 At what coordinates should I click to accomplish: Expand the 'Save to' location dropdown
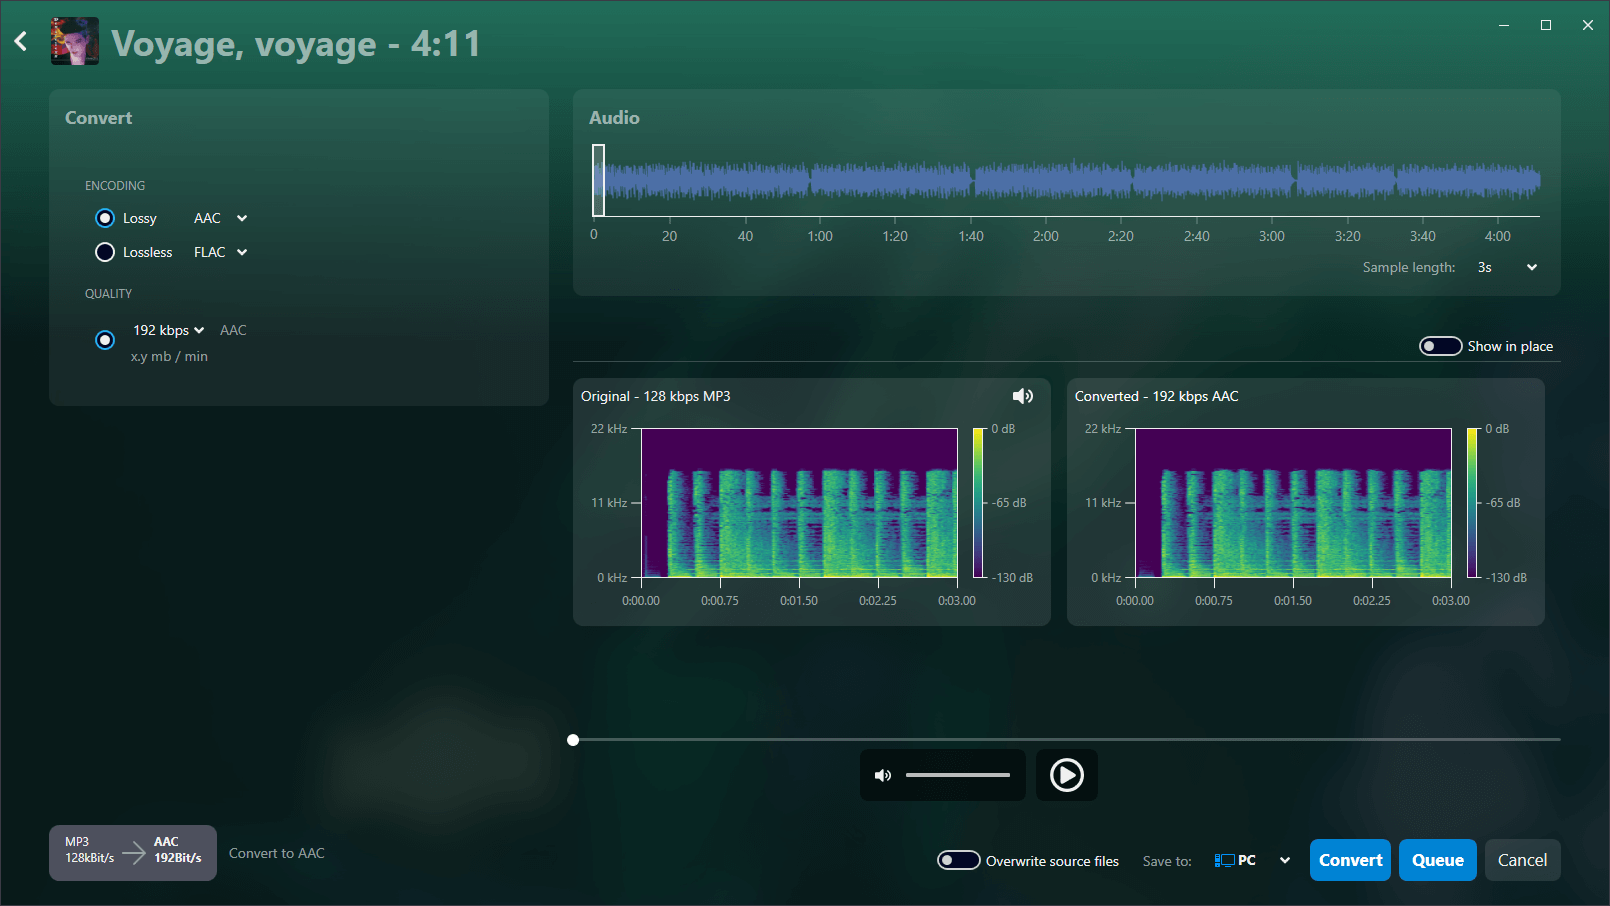tap(1286, 860)
